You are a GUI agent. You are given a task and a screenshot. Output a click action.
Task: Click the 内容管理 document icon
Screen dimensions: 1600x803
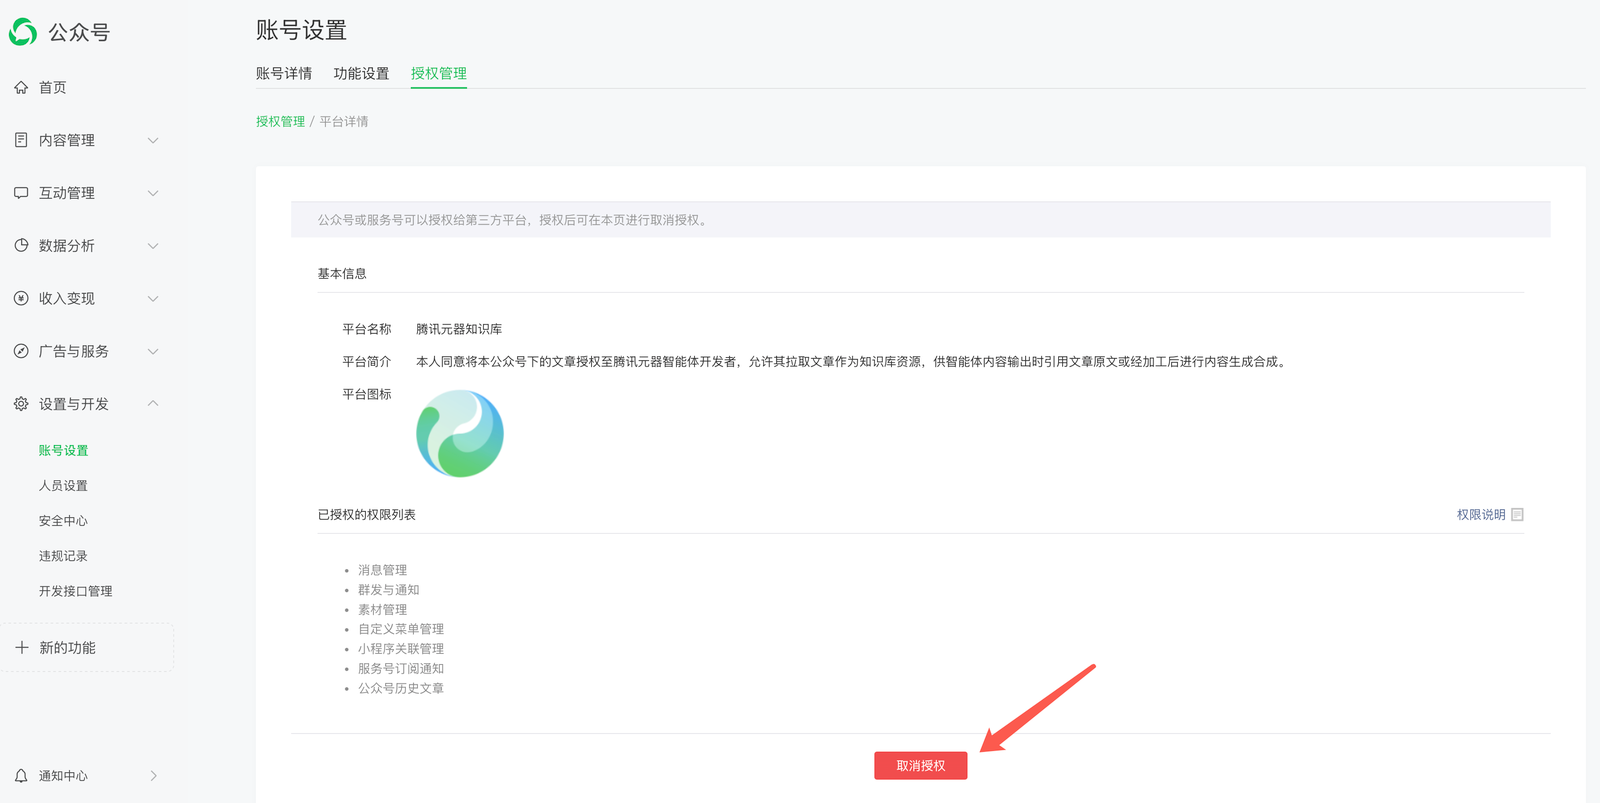click(x=21, y=140)
